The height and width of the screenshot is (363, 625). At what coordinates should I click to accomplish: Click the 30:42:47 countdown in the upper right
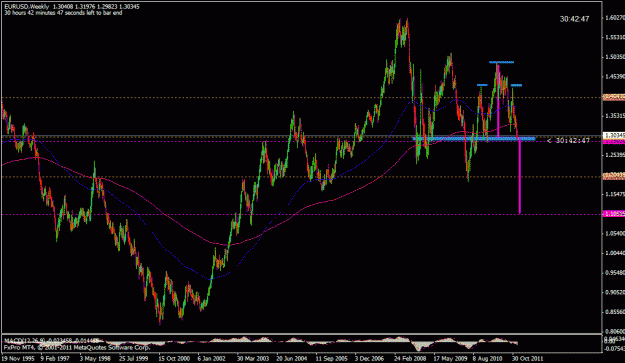click(574, 19)
